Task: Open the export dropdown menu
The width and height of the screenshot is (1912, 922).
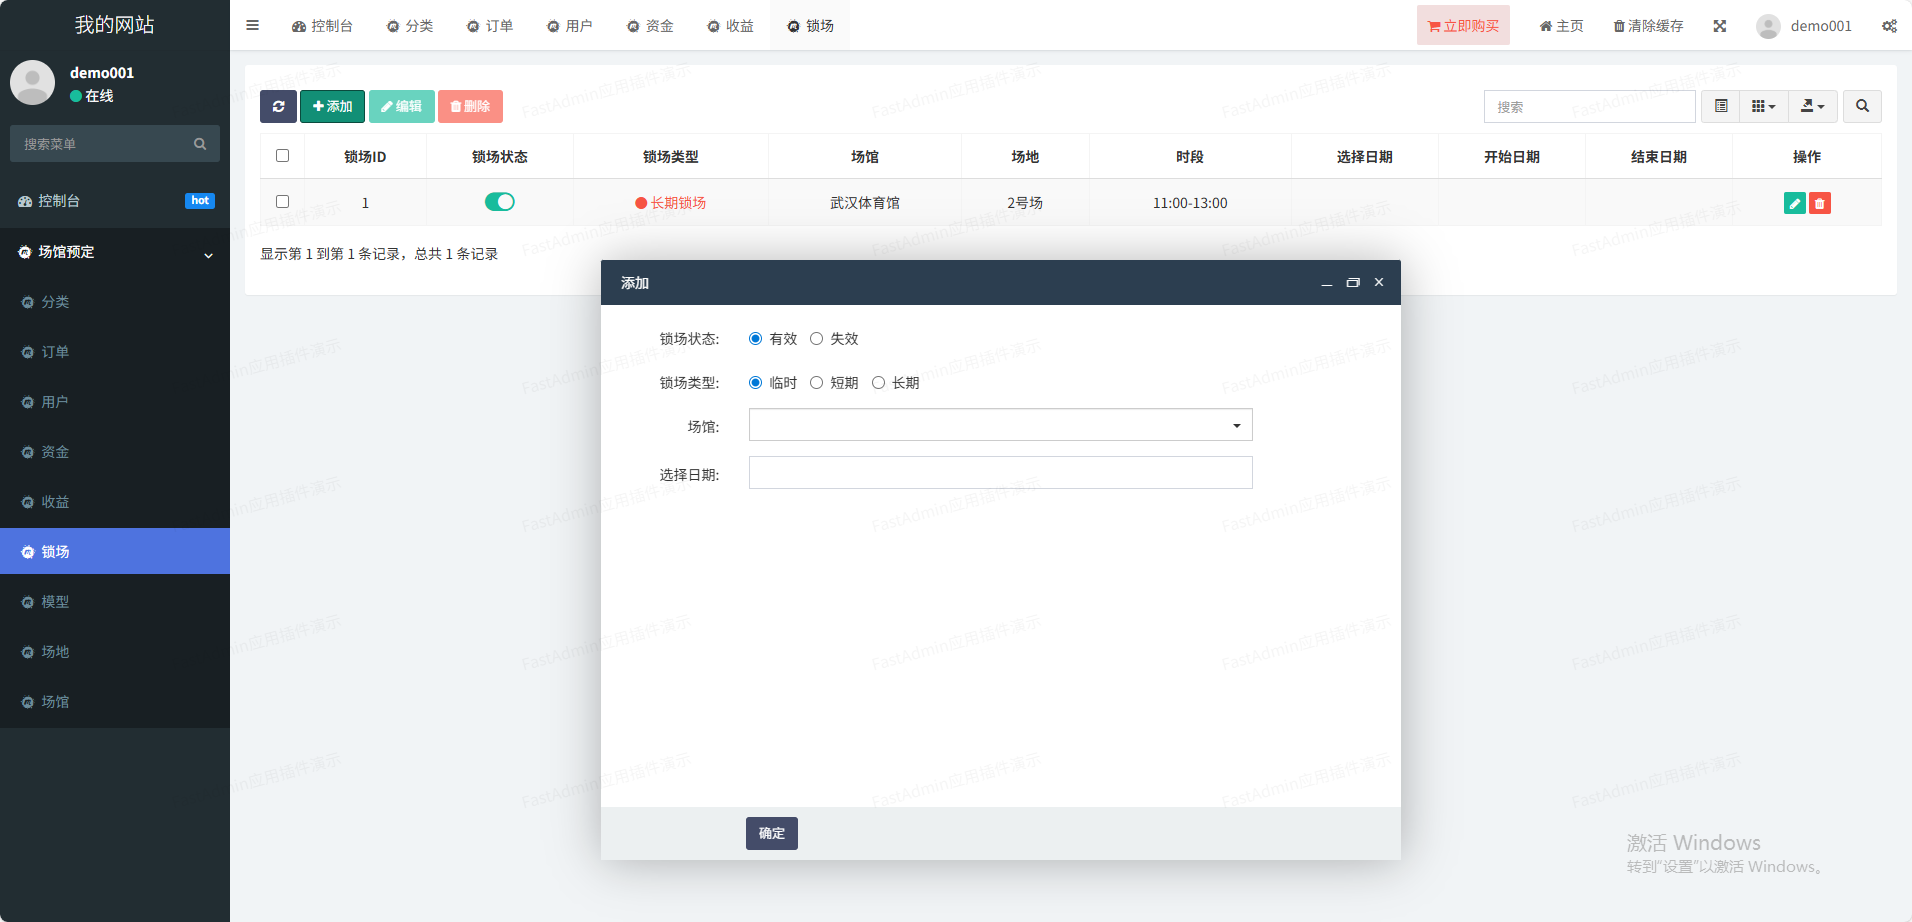Action: coord(1812,106)
